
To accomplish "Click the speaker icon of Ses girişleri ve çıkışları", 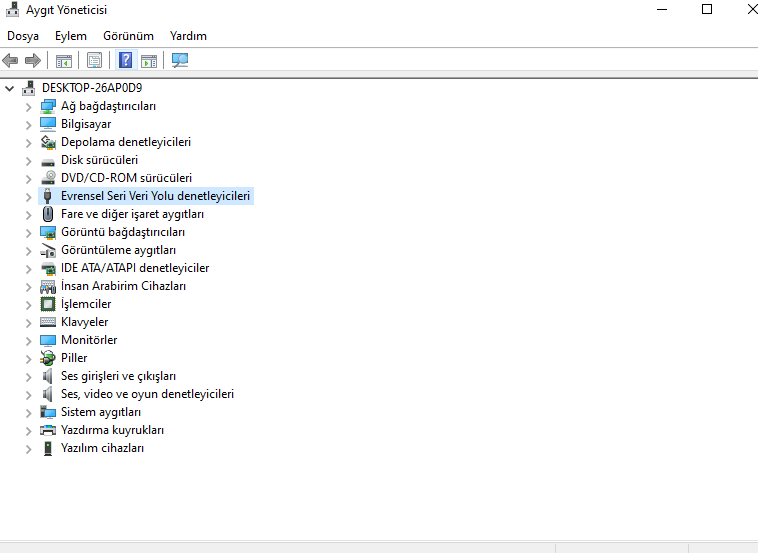I will [x=47, y=376].
